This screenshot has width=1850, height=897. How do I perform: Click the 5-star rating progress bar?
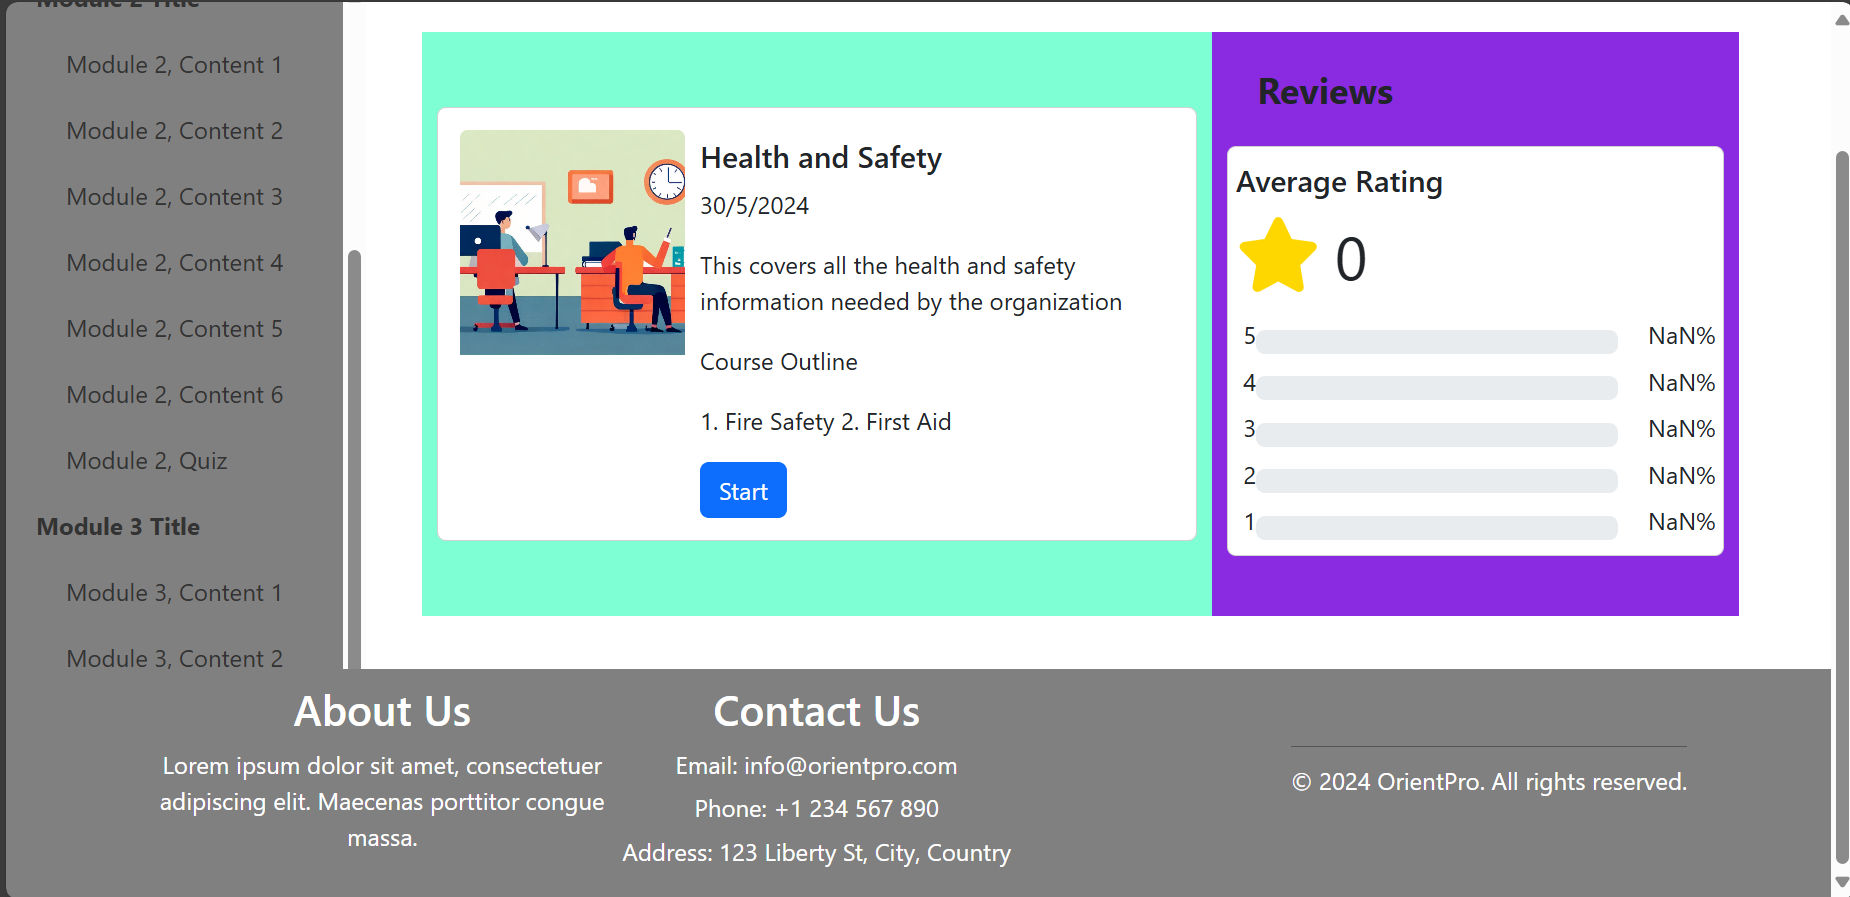[x=1437, y=342]
